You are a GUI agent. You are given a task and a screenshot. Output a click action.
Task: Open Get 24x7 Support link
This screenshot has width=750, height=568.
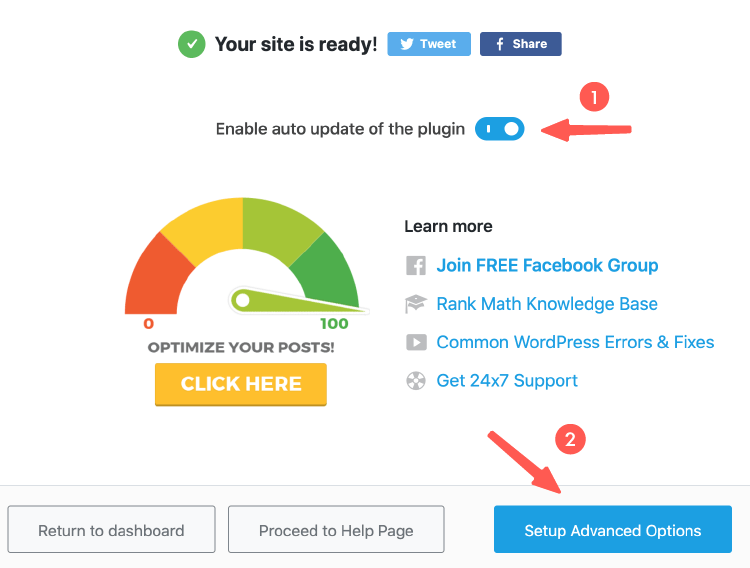point(507,380)
